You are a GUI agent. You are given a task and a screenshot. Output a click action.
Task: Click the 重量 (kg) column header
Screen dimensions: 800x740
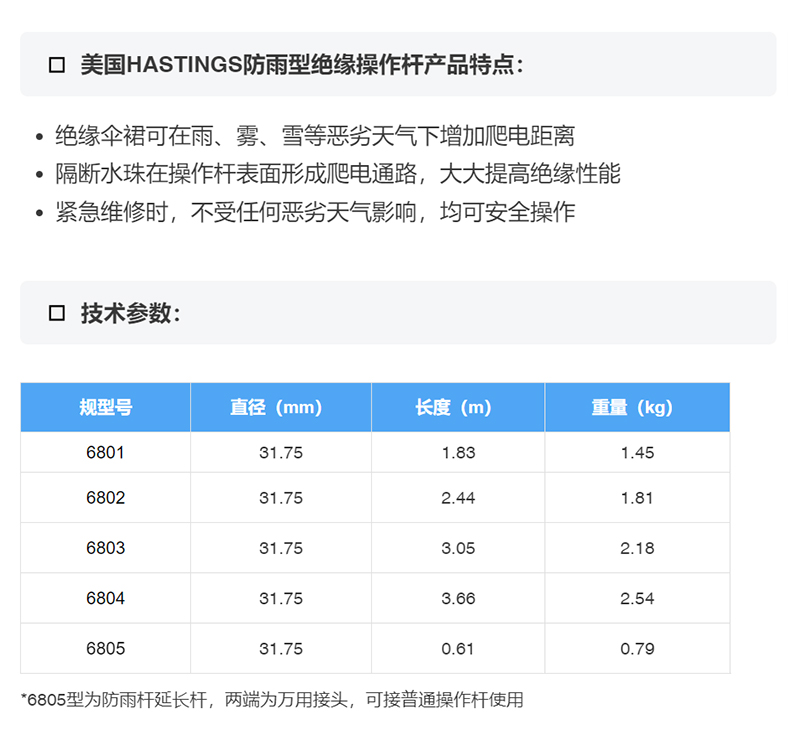632,407
